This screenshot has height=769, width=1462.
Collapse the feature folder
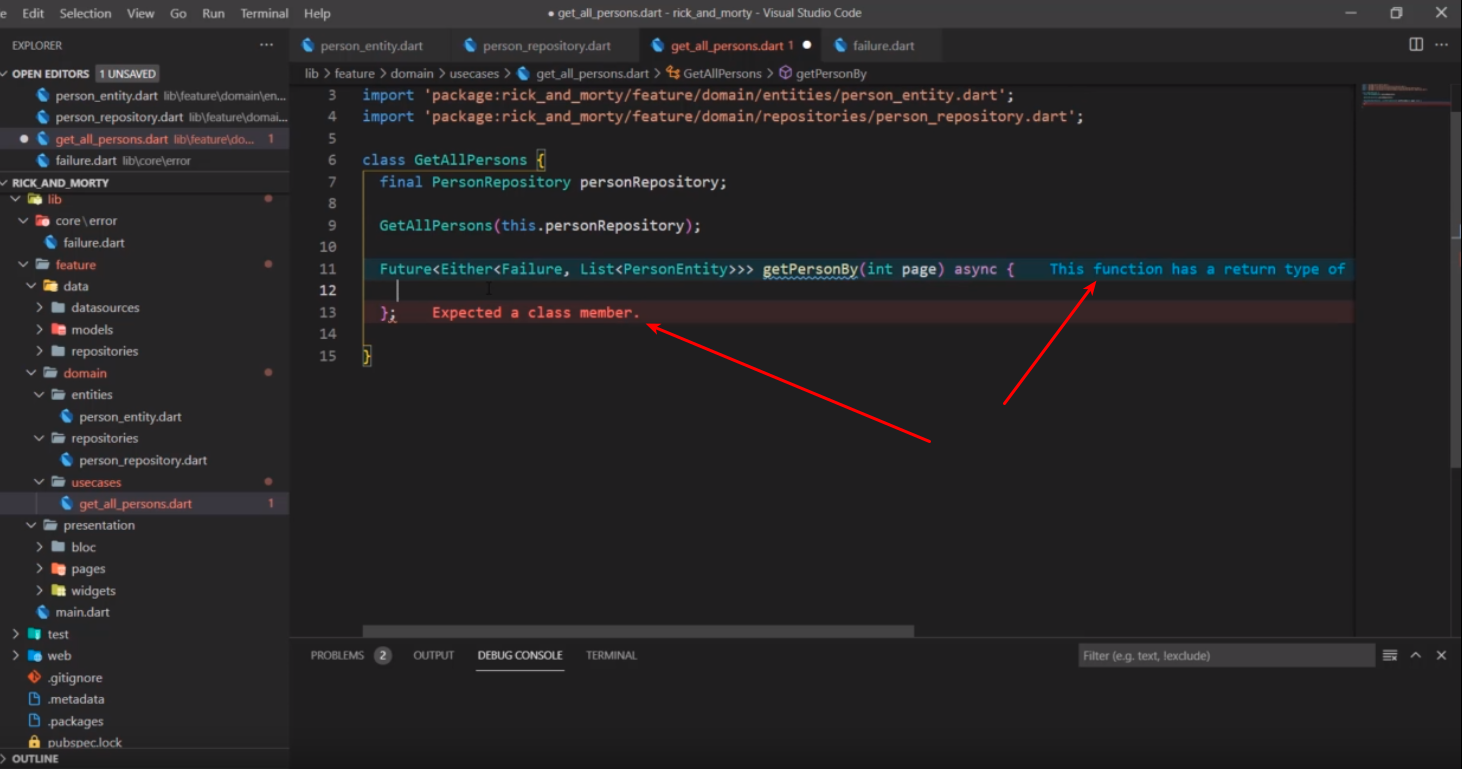pyautogui.click(x=23, y=265)
